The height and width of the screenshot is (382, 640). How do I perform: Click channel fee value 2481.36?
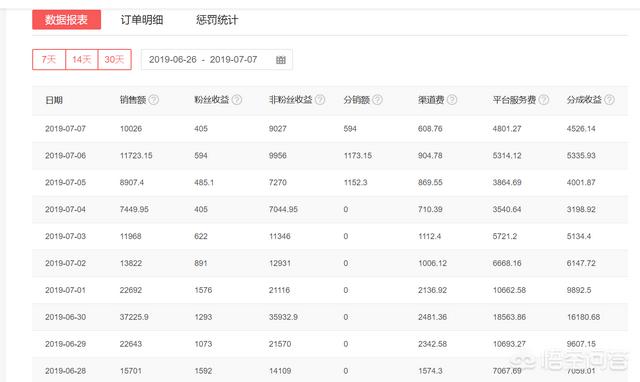(x=433, y=317)
